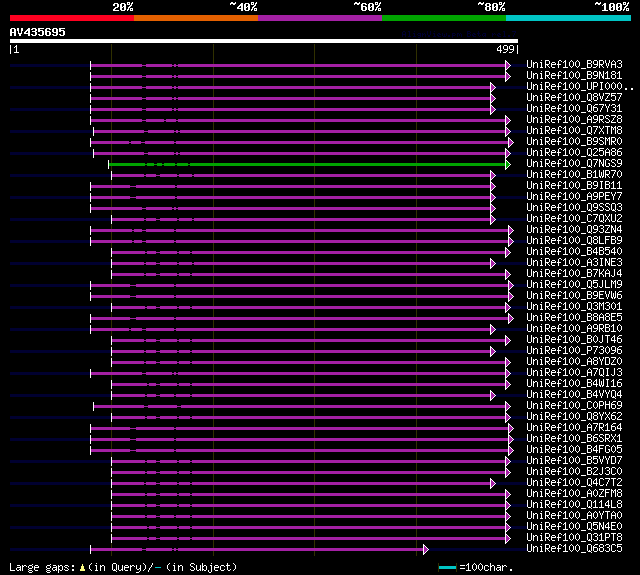Click the purple ~60% legend segment
Screen dimensions: 640x575
tap(320, 18)
